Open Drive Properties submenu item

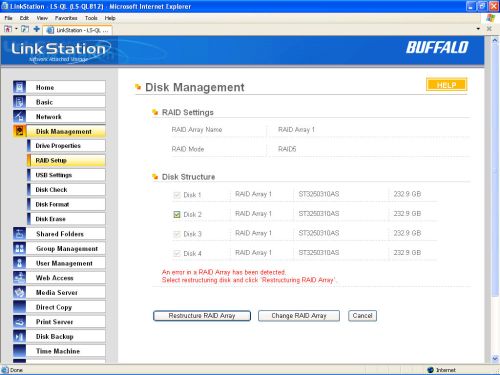coord(66,146)
